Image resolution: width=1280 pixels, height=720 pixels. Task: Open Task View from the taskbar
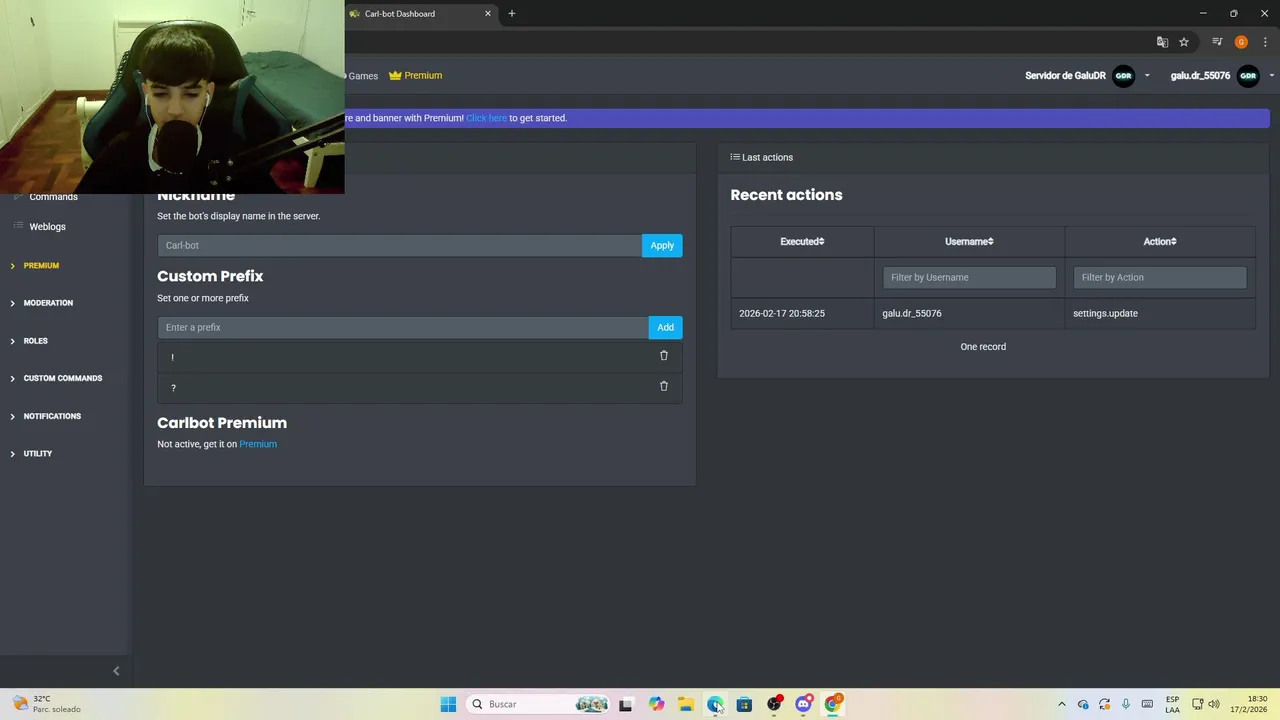[x=626, y=704]
